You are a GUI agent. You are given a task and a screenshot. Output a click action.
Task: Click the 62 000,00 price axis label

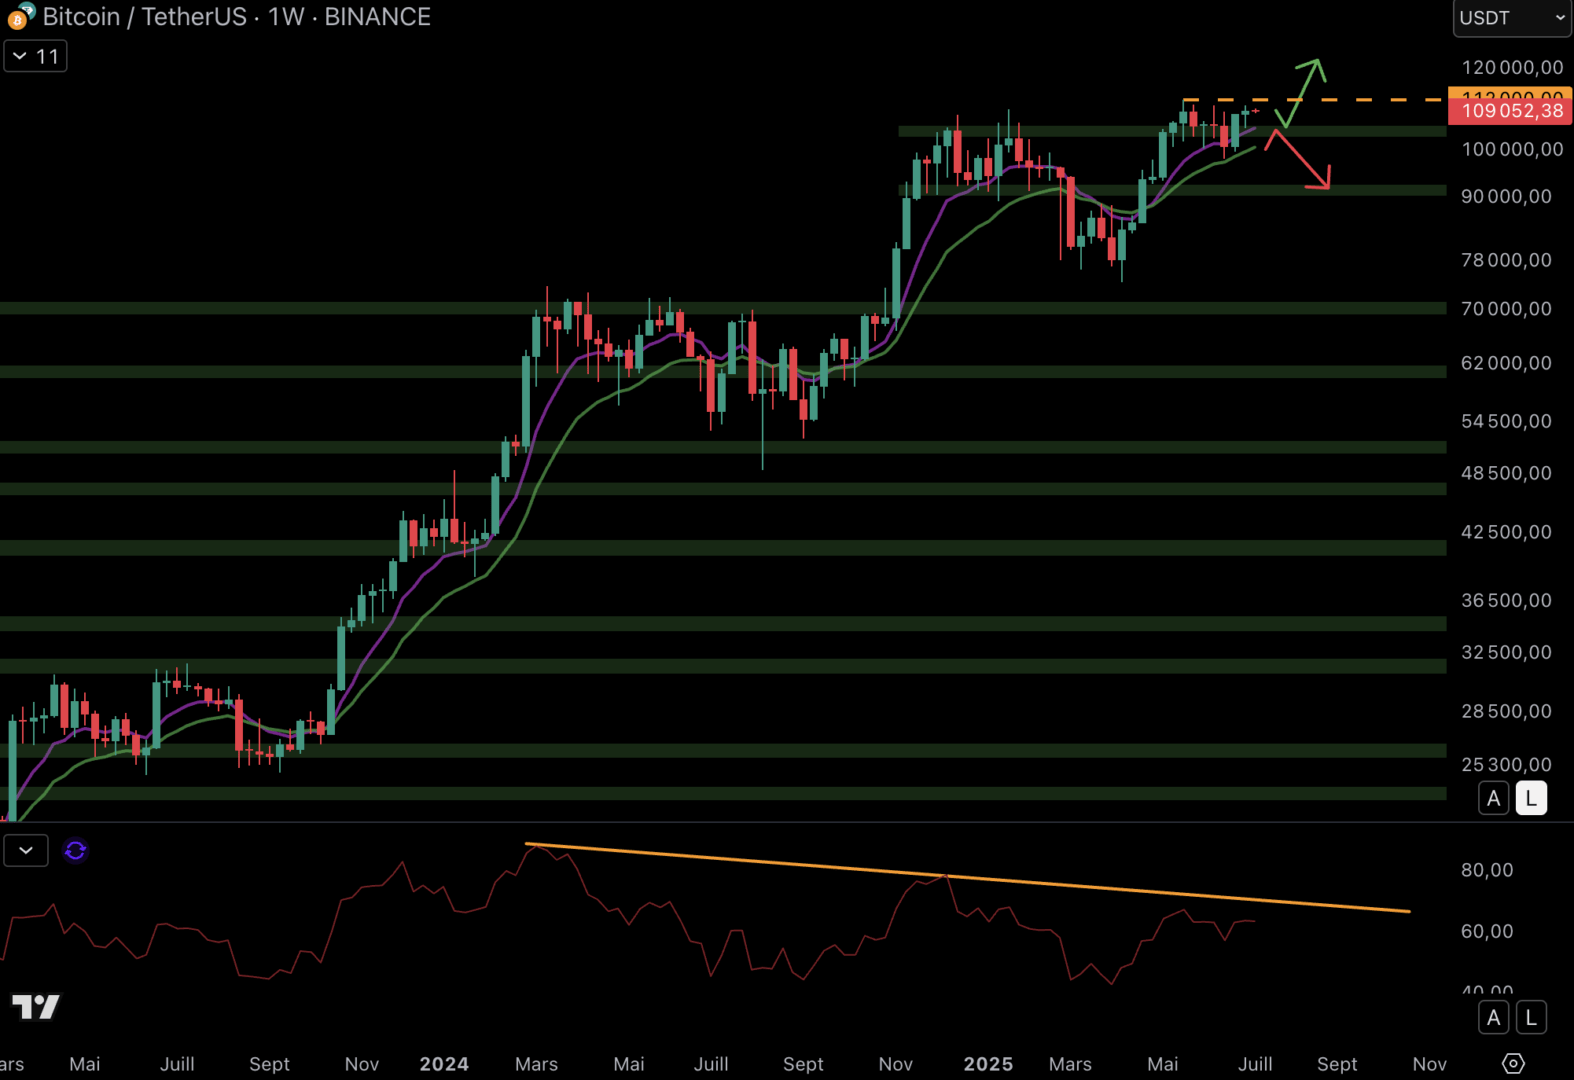[x=1506, y=363]
